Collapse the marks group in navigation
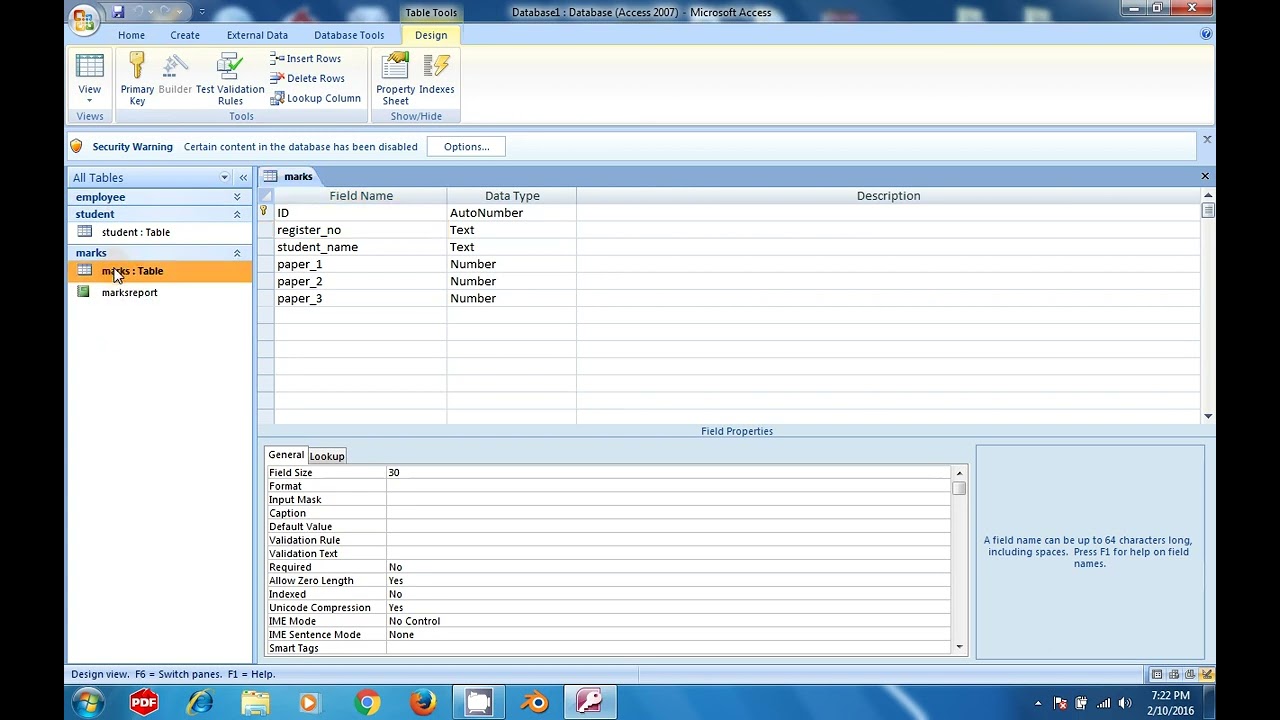The height and width of the screenshot is (720, 1280). click(237, 253)
